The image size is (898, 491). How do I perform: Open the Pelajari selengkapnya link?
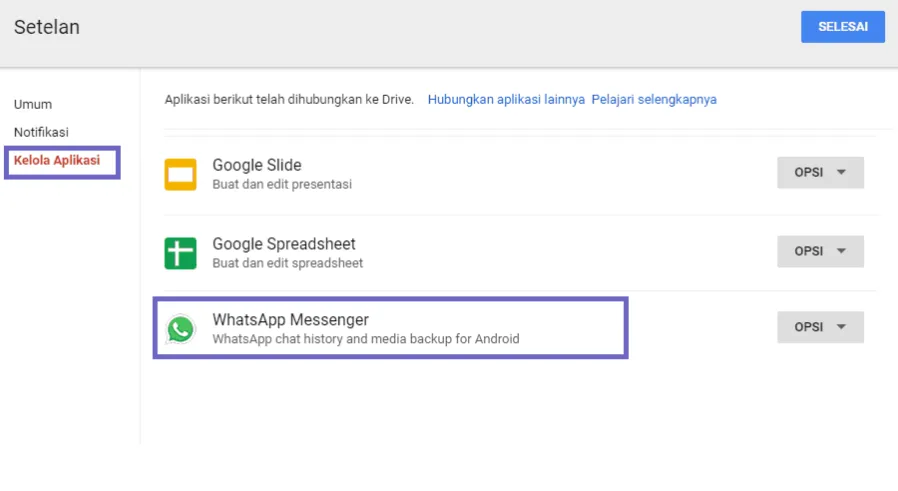coord(654,100)
